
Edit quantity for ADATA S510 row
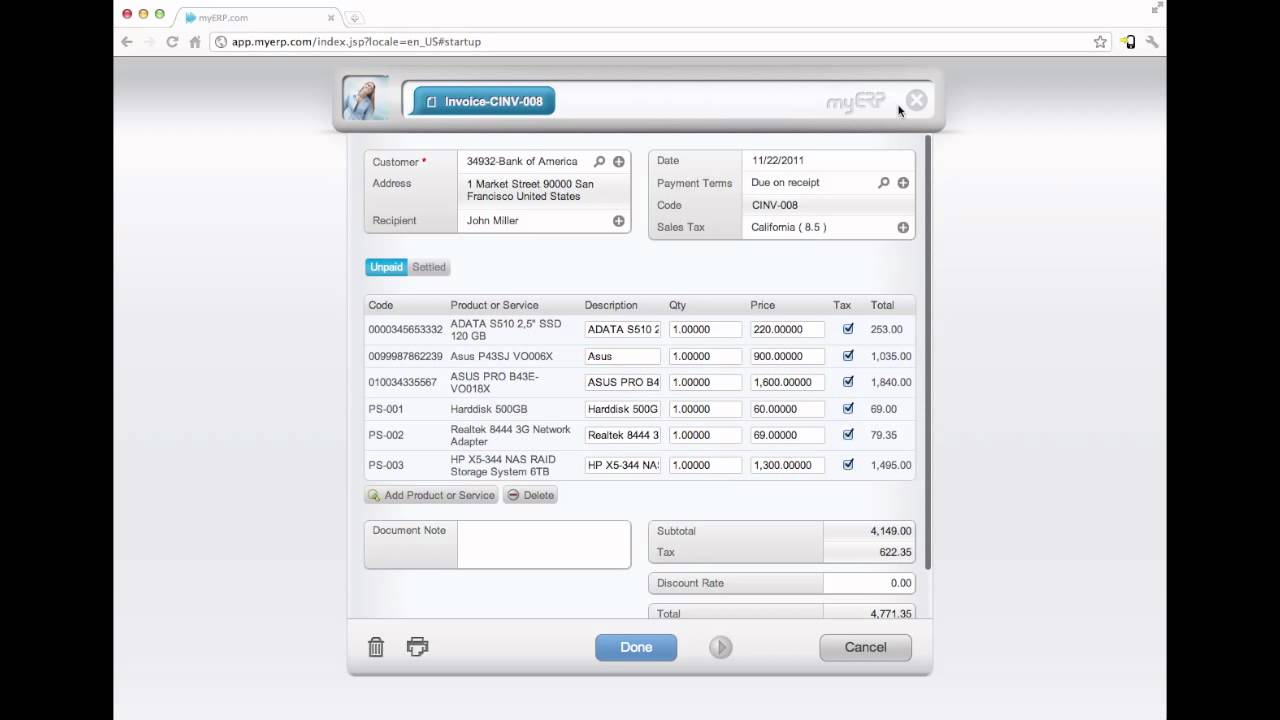tap(706, 329)
